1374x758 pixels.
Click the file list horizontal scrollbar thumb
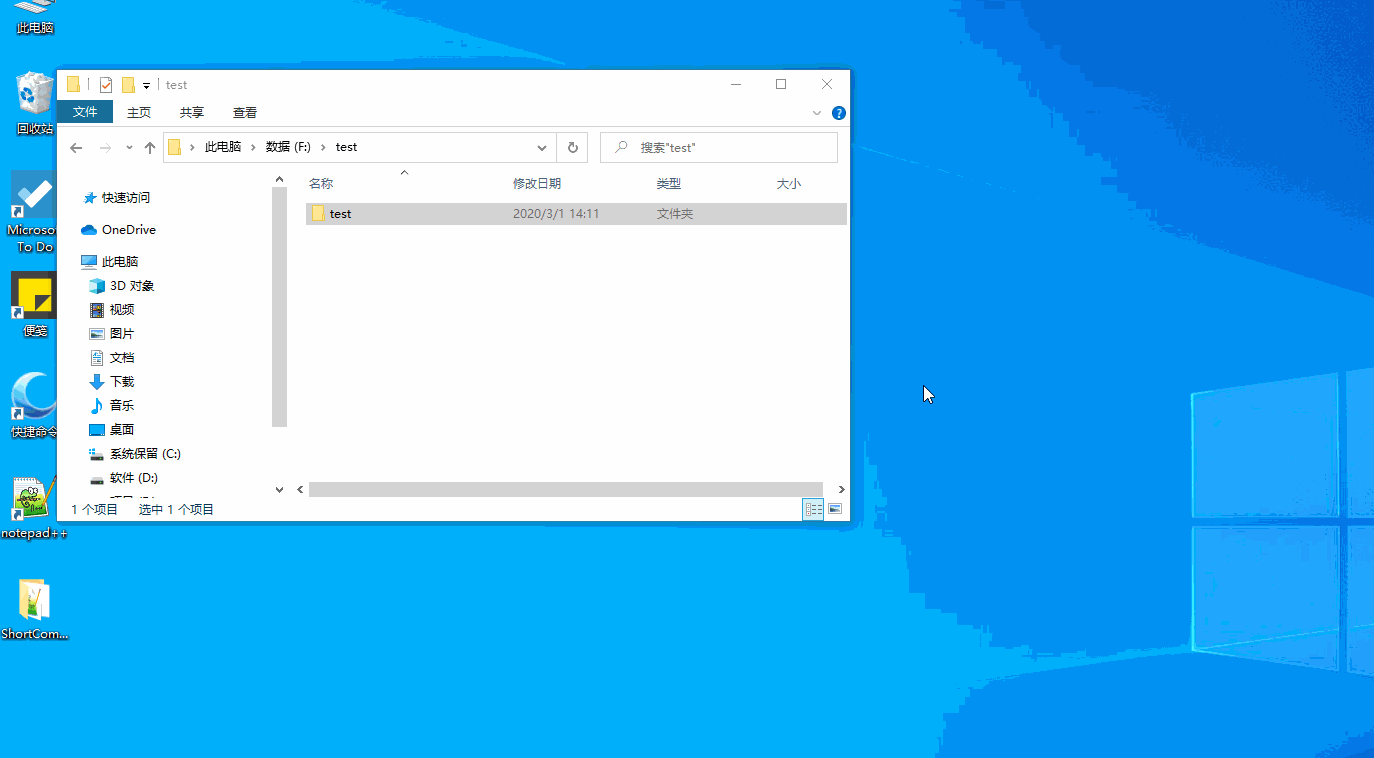565,490
